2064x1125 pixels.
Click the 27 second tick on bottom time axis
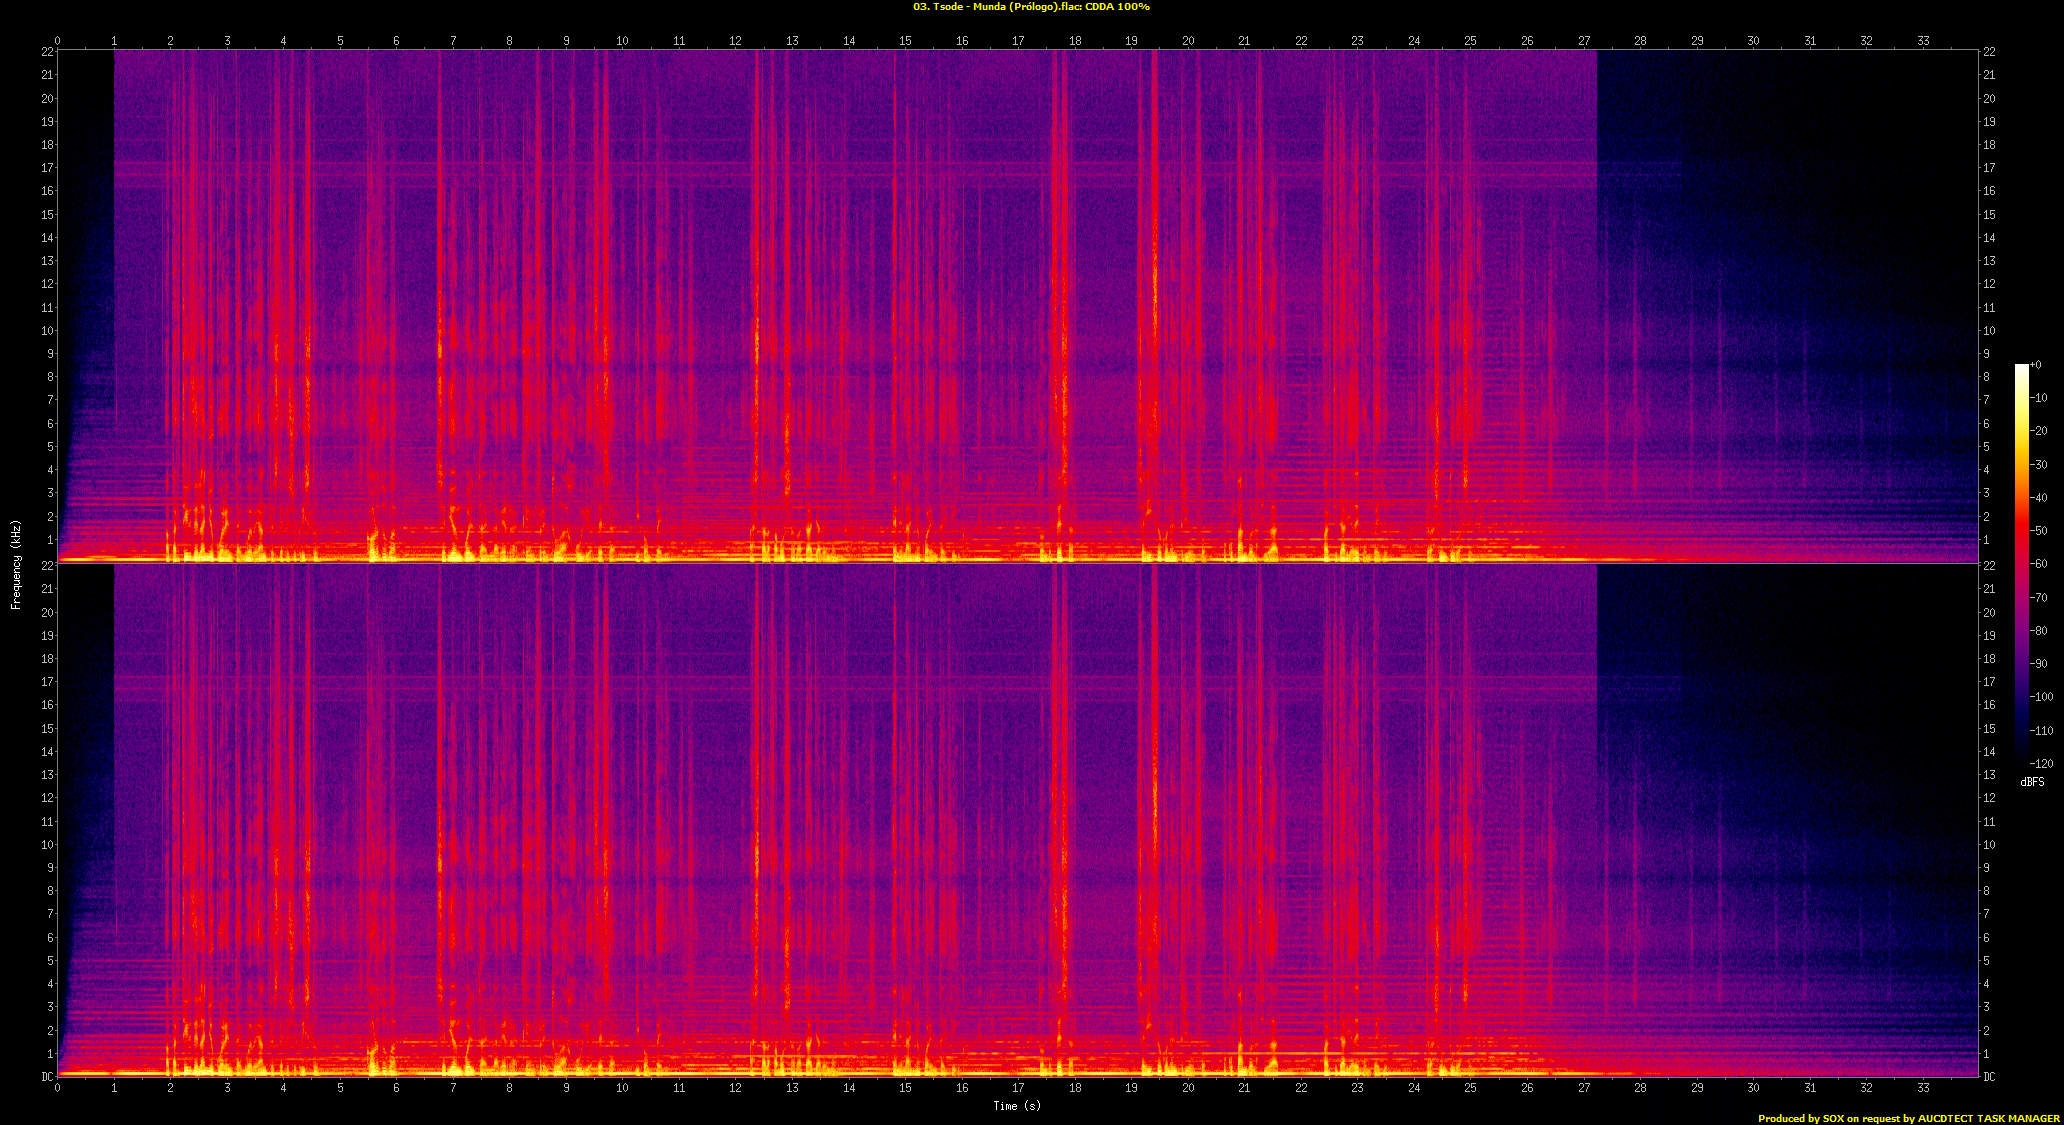pos(1584,1088)
